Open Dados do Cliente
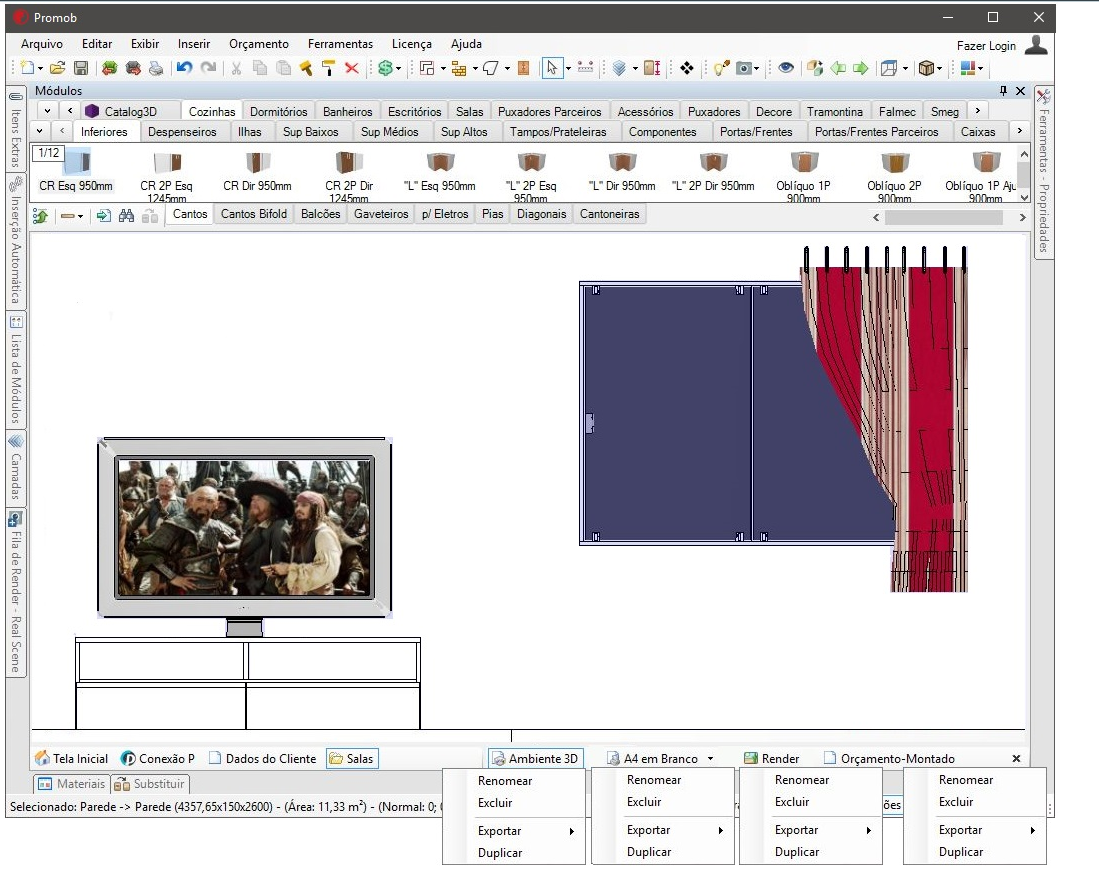 [x=262, y=758]
